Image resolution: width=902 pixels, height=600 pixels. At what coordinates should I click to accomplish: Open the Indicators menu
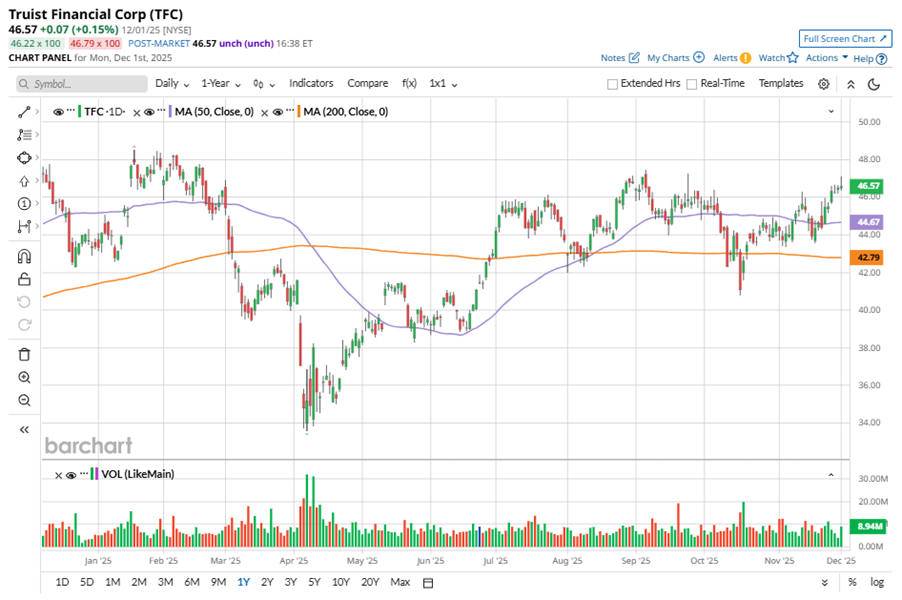311,84
